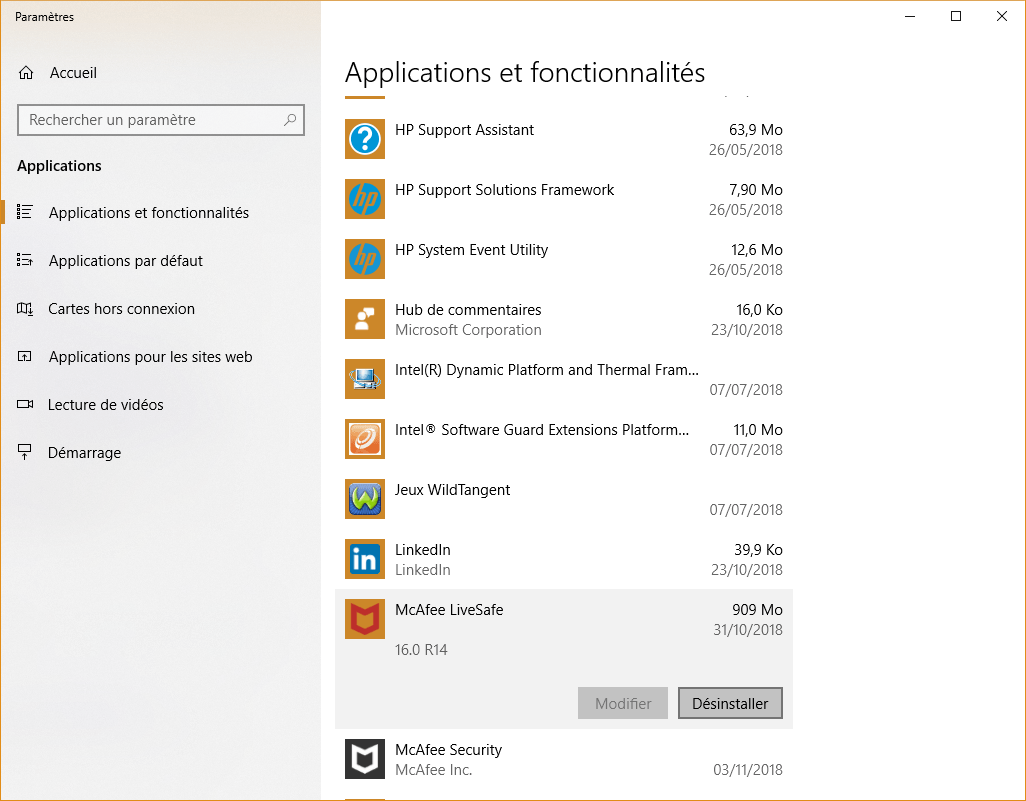Click the Rechercher un paramètre search field
Viewport: 1026px width, 801px height.
(x=150, y=120)
